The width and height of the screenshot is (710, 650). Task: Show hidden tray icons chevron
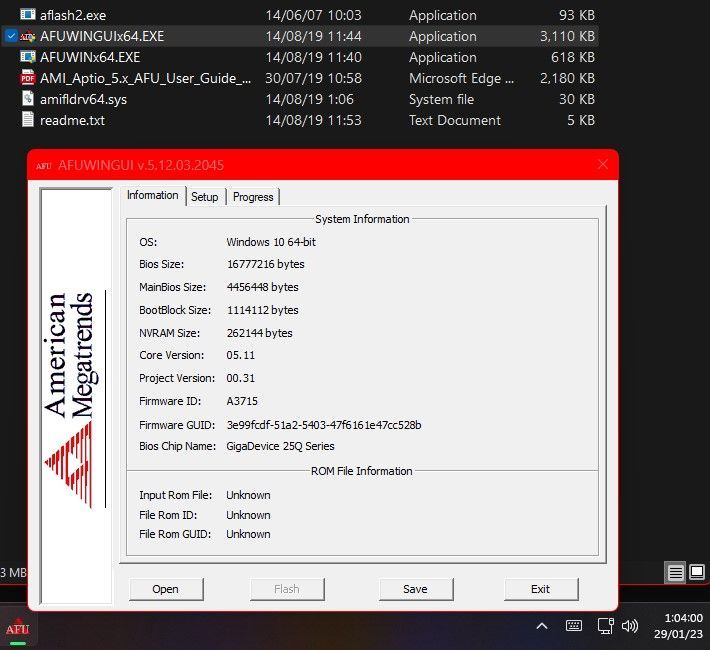[x=542, y=626]
